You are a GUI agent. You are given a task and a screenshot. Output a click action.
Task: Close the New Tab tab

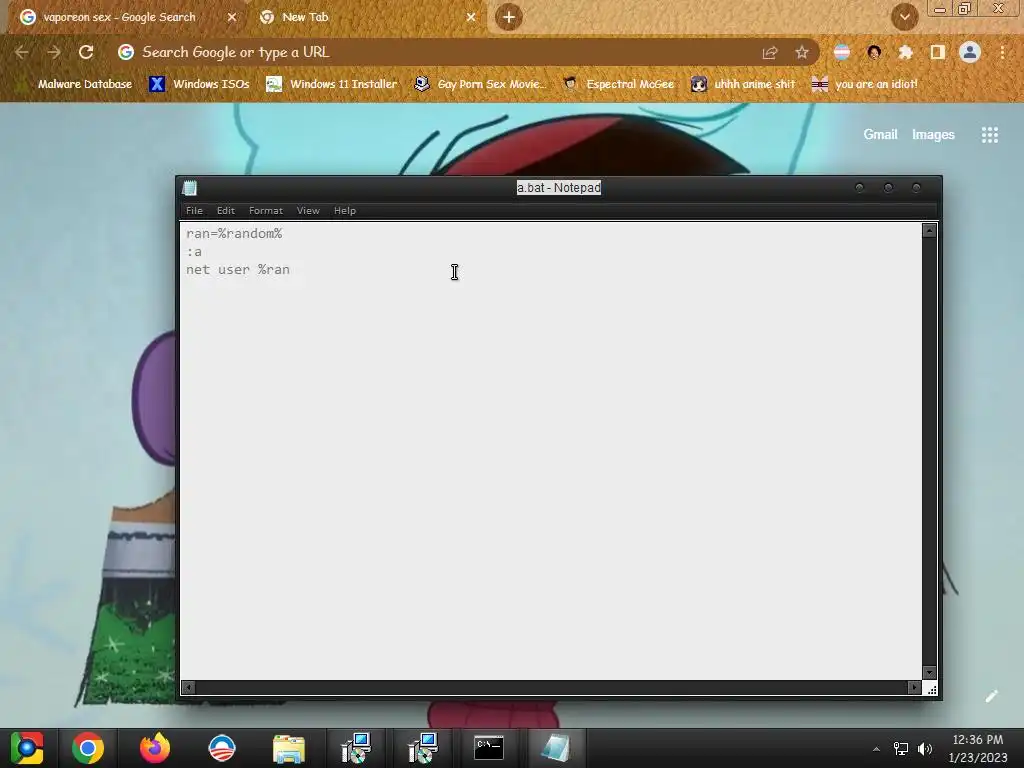coord(471,17)
